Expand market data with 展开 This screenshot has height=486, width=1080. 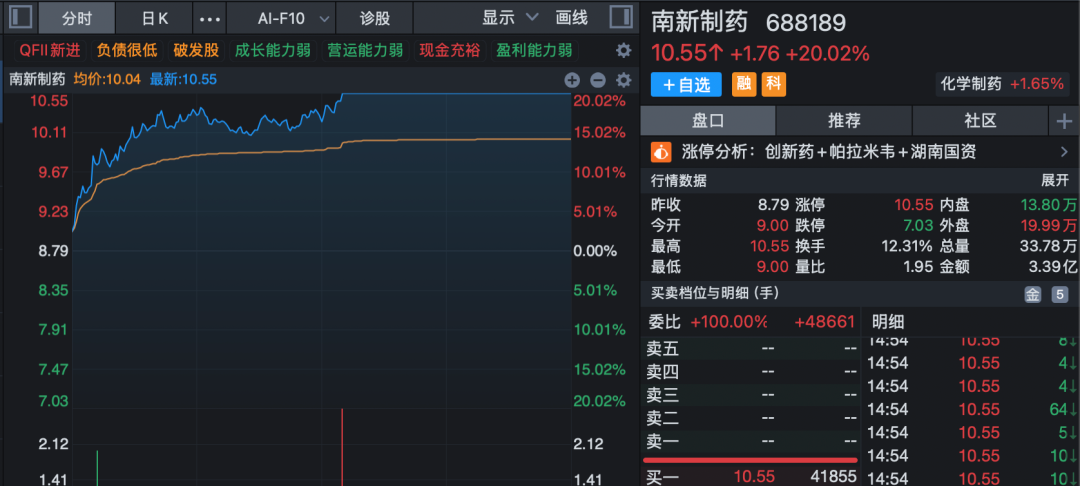coord(1054,181)
